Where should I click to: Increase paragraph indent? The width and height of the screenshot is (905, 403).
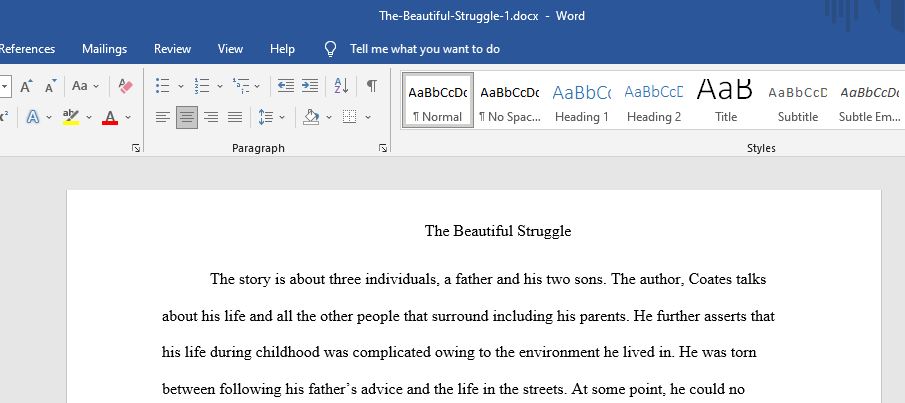(310, 87)
